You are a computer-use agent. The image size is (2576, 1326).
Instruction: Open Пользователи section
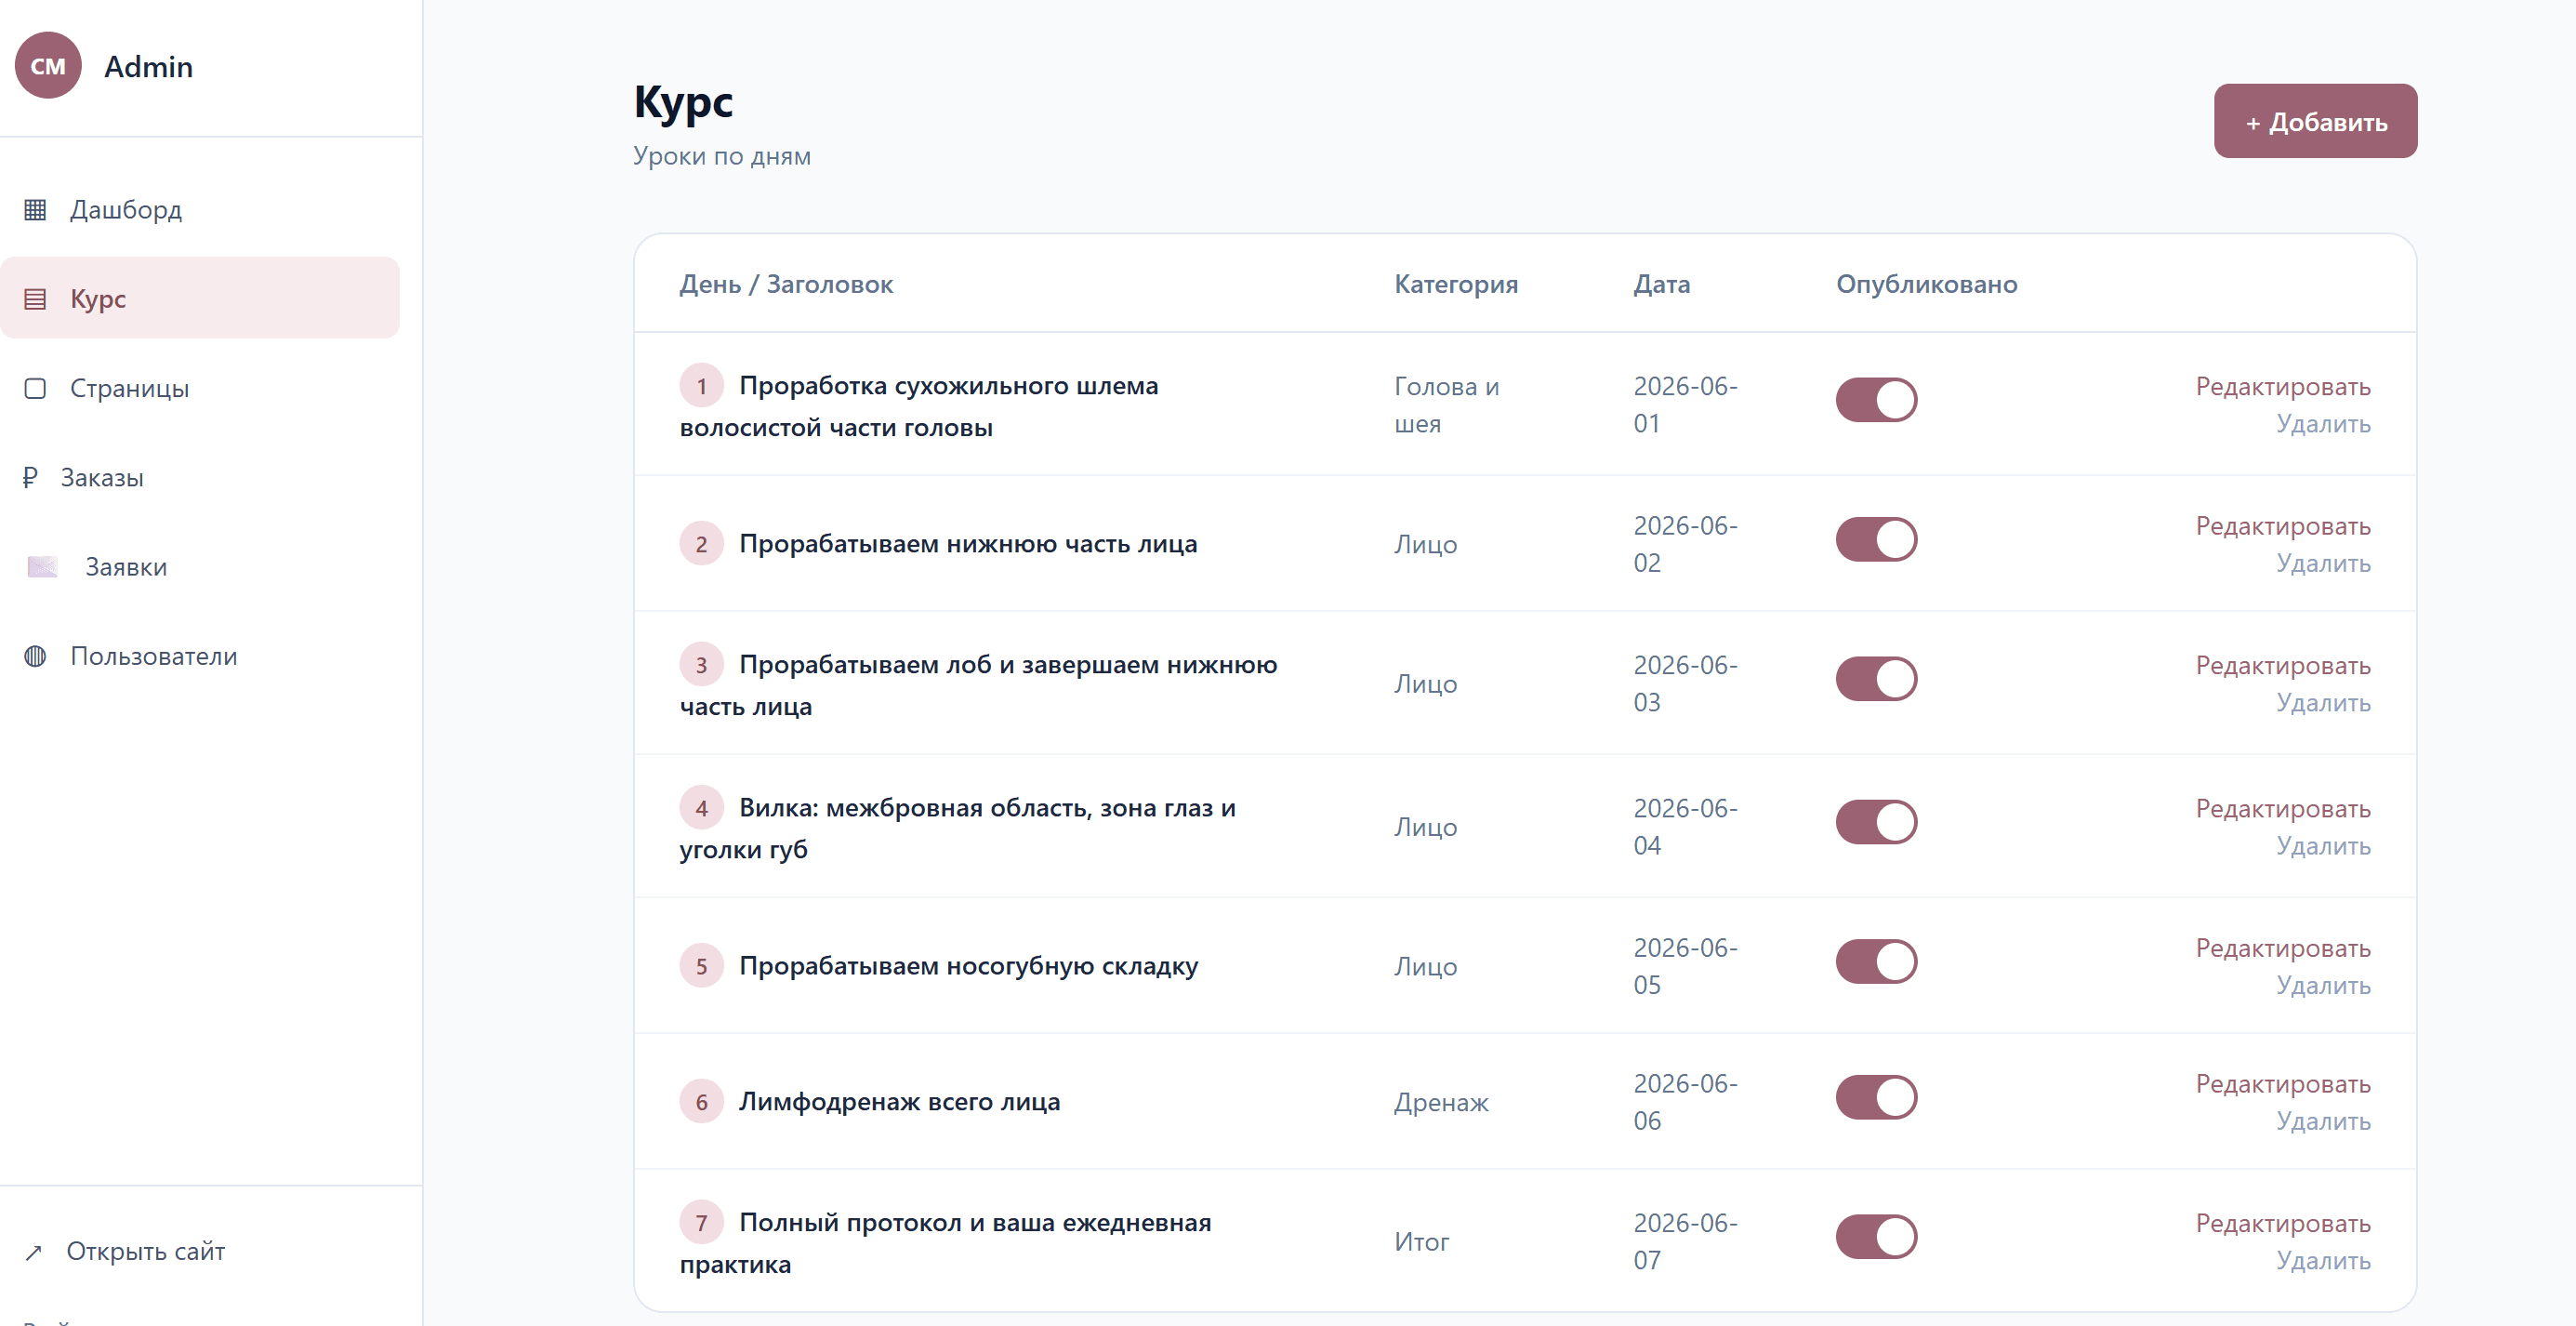[200, 656]
